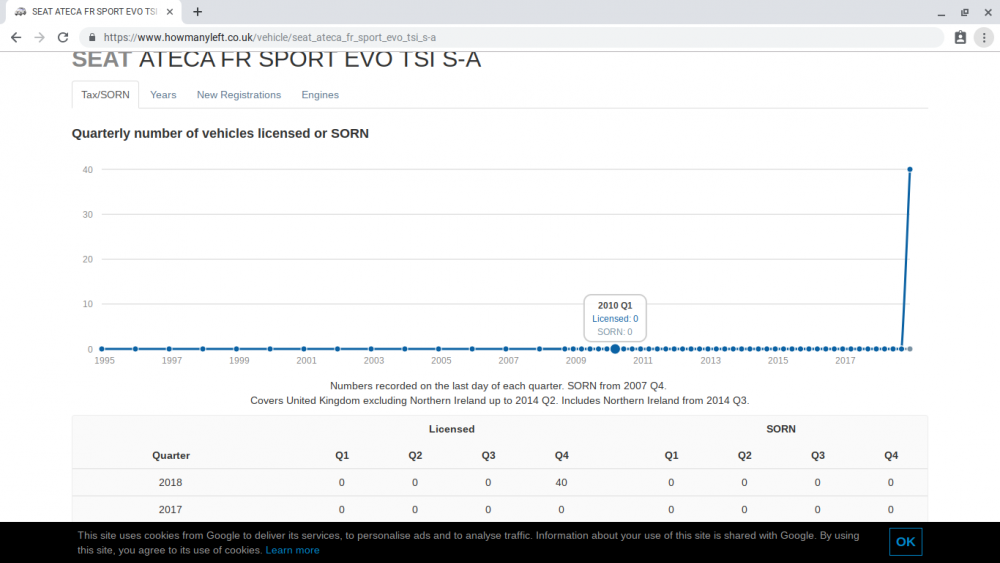The height and width of the screenshot is (563, 1000).
Task: Click the 'Numbers recorded on the last day' note
Action: tap(498, 386)
